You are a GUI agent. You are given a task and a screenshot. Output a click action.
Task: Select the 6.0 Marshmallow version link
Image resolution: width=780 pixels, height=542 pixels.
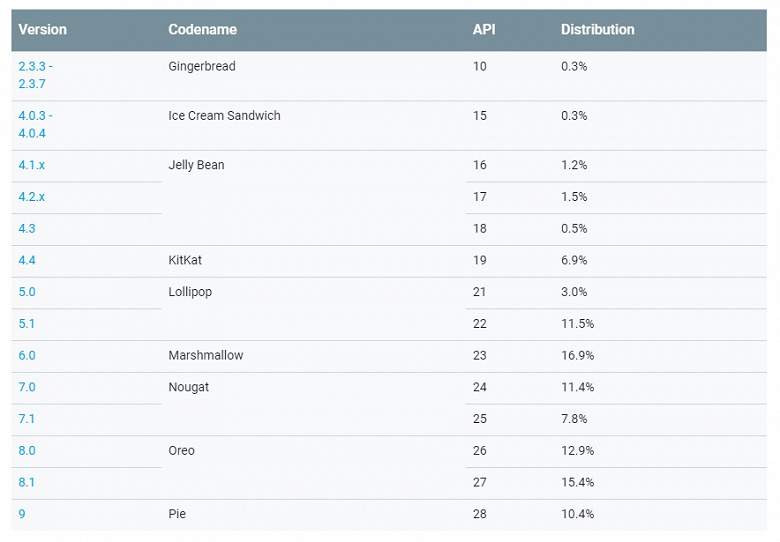point(27,355)
